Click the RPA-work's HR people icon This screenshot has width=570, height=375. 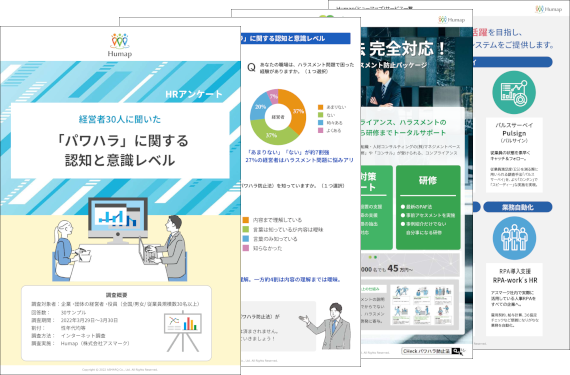point(514,238)
